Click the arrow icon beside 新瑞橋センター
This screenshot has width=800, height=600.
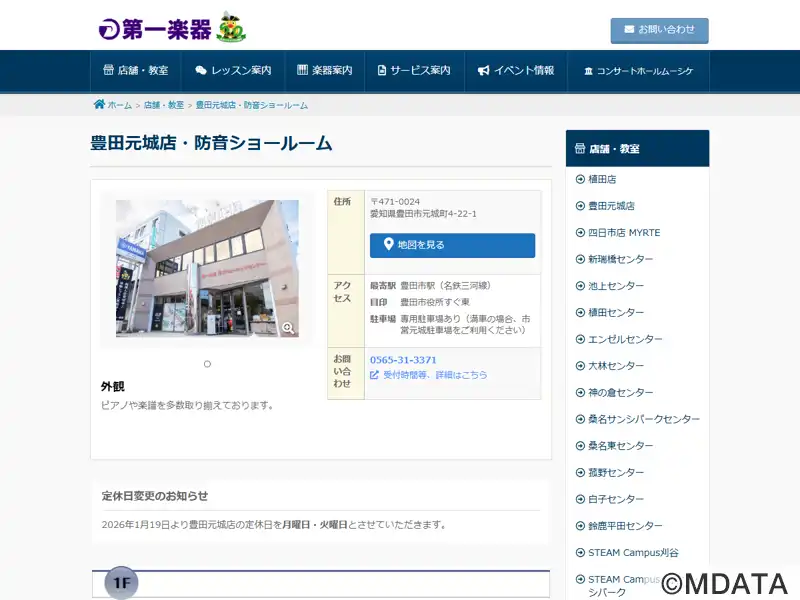pos(580,259)
